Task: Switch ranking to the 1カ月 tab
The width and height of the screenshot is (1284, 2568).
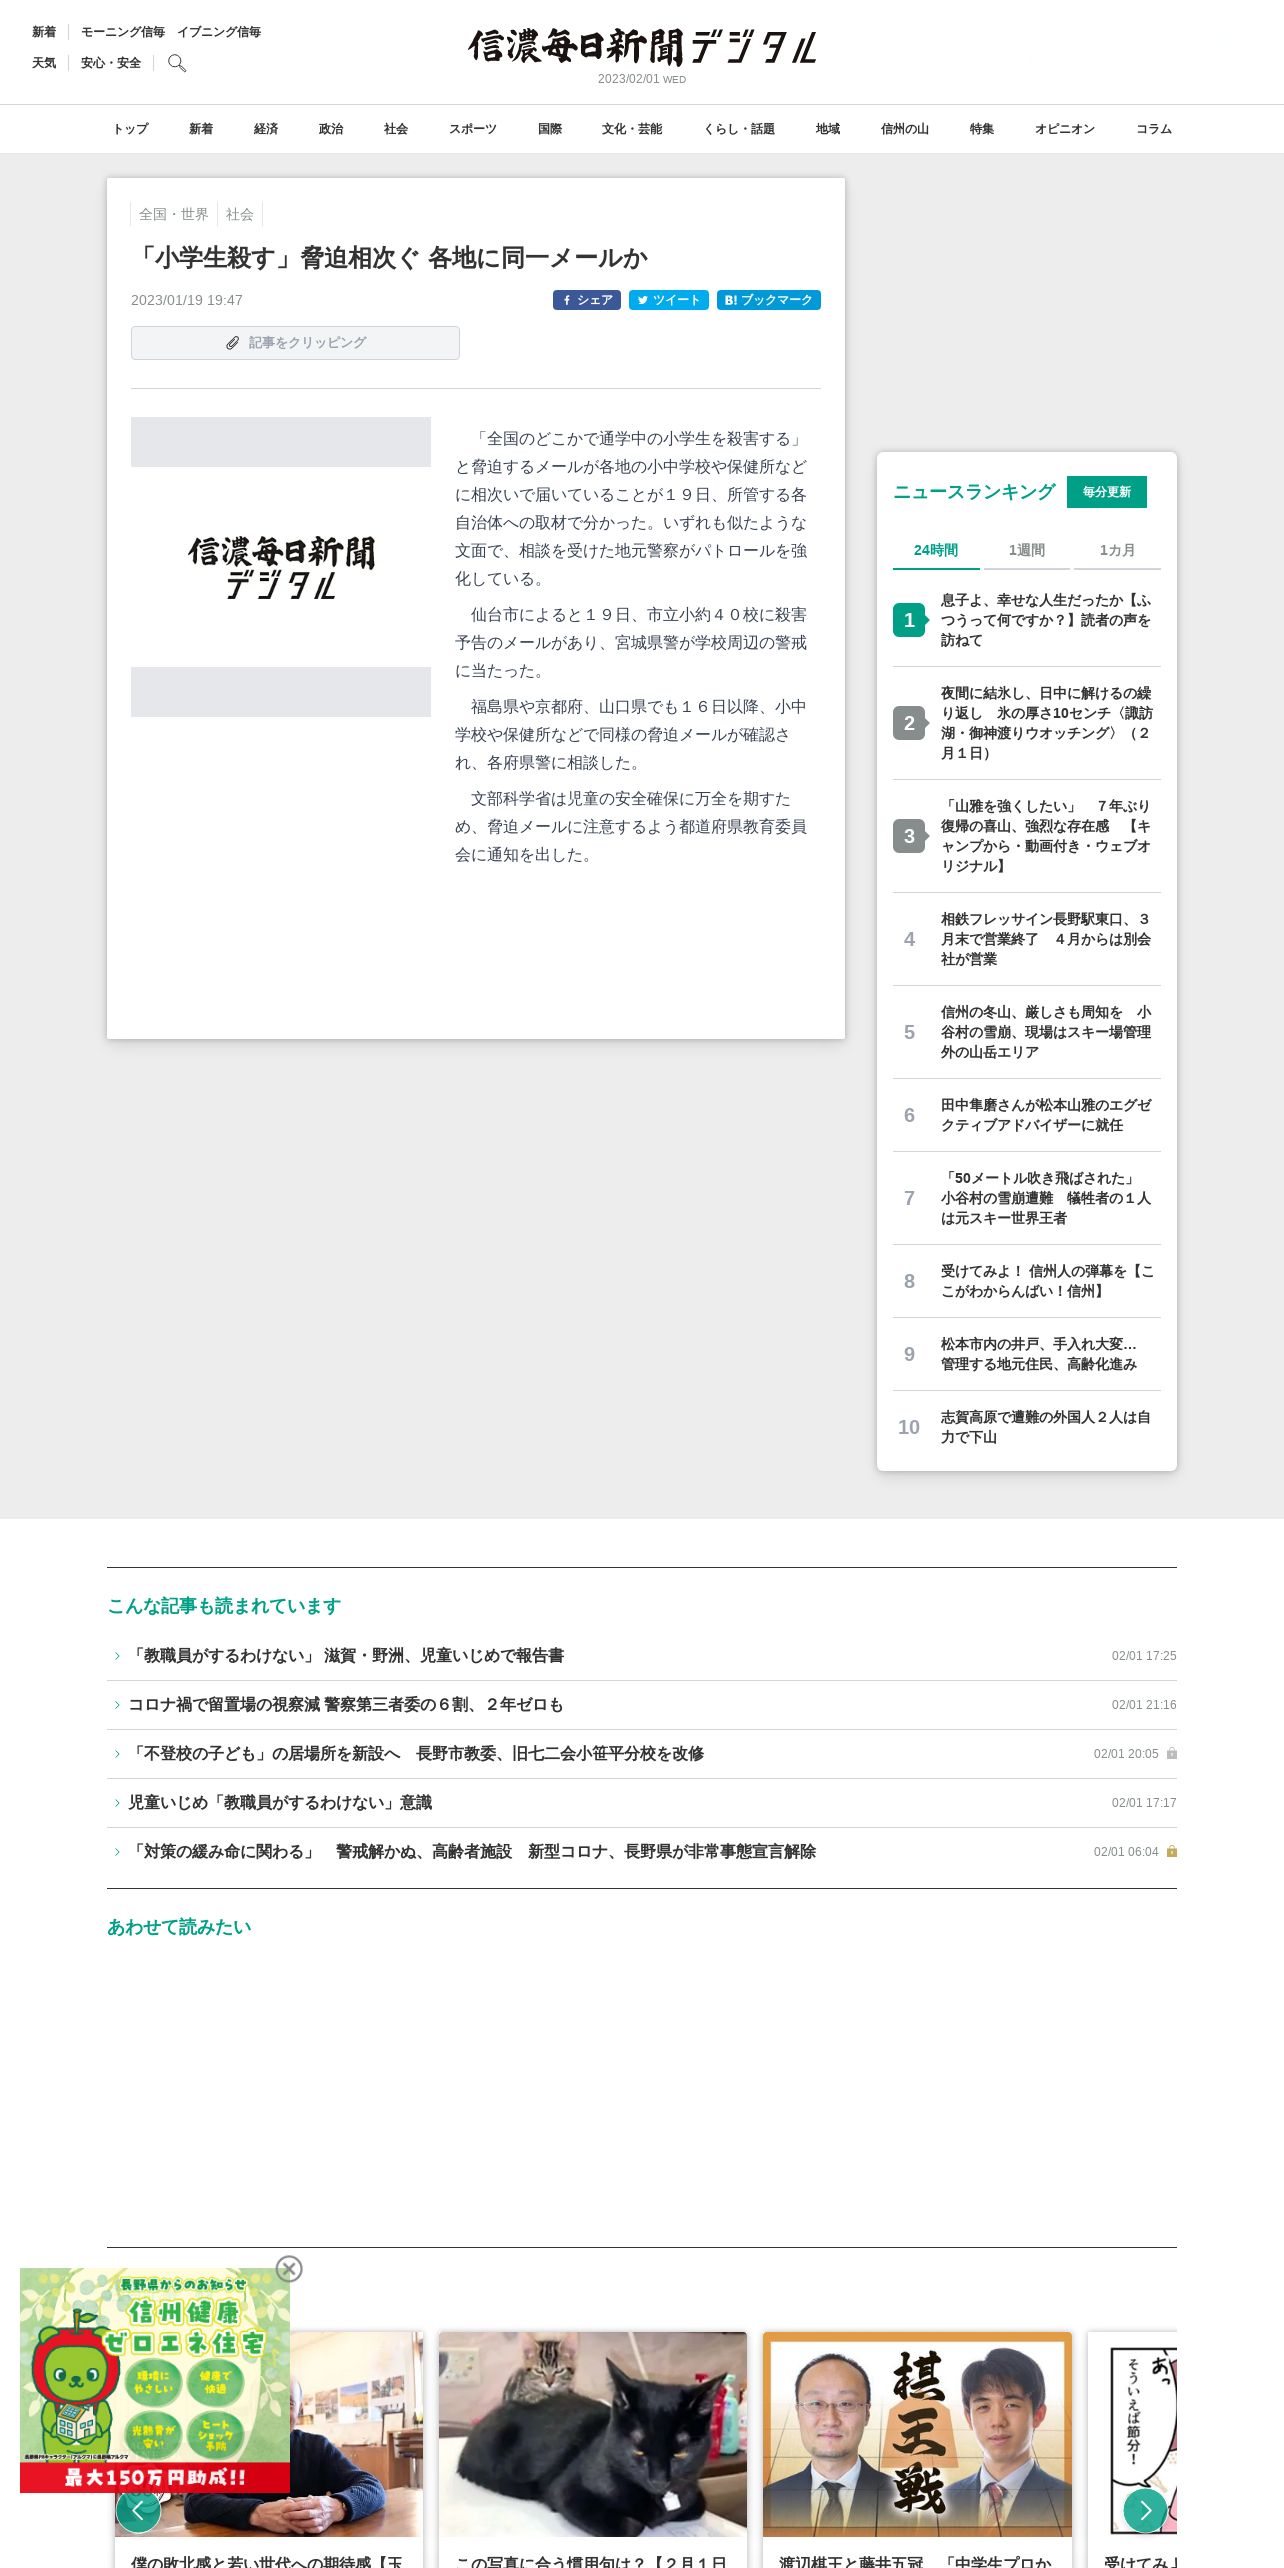Action: pos(1117,550)
